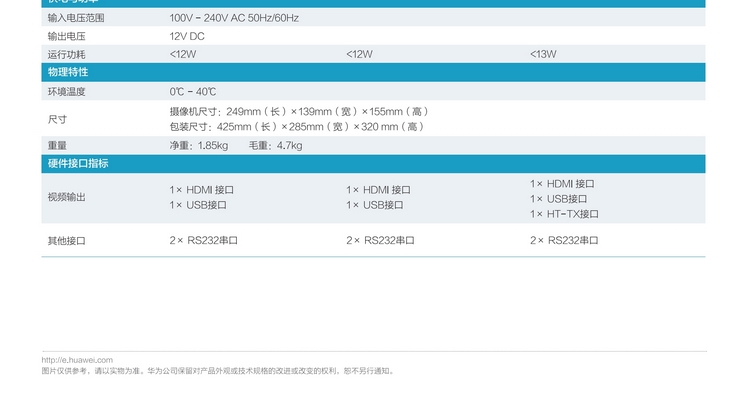Select the <13W power consumption value

pos(543,53)
